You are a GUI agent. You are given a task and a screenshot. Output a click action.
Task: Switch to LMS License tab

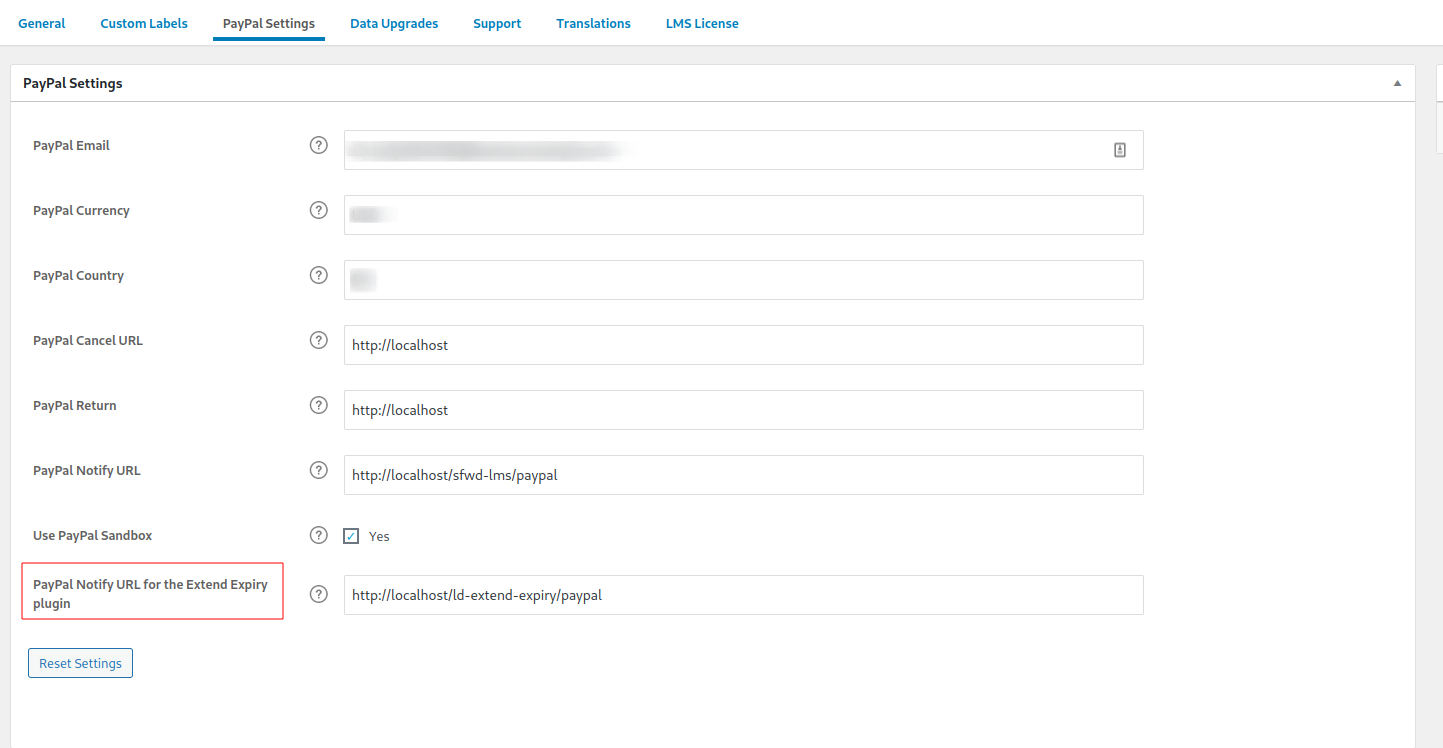tap(702, 23)
